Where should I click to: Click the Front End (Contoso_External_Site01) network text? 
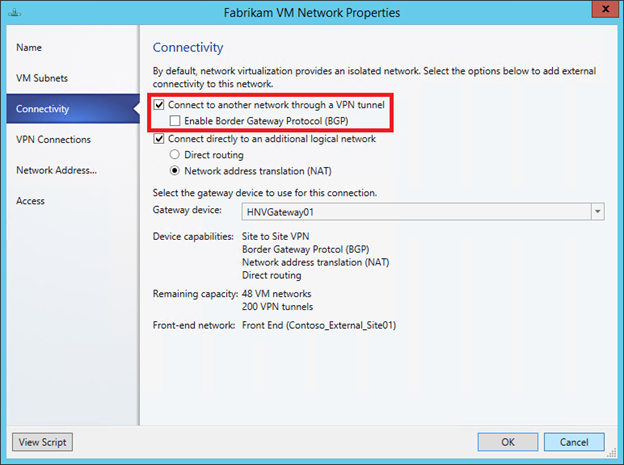pyautogui.click(x=321, y=325)
